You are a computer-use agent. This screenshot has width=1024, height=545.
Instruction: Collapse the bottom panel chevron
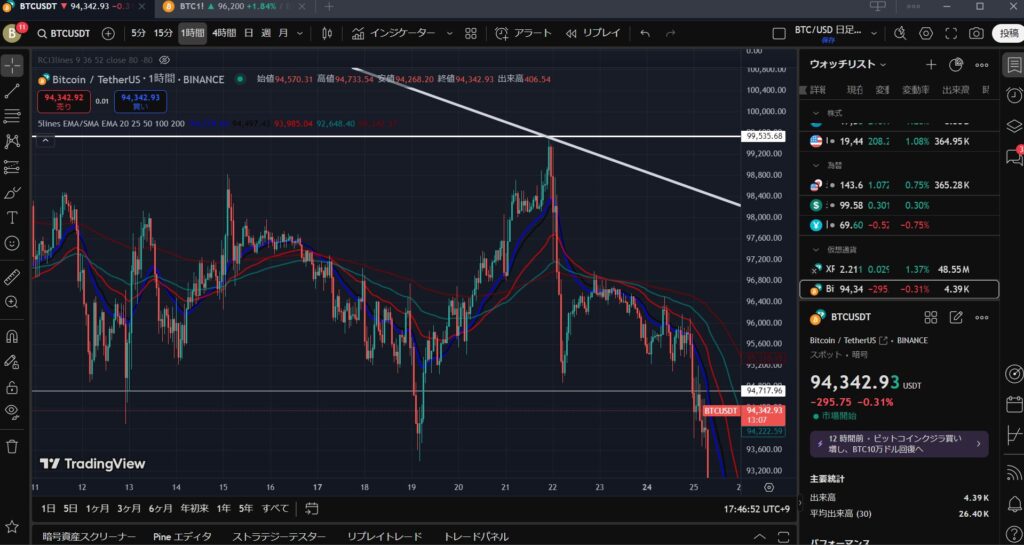tap(760, 537)
